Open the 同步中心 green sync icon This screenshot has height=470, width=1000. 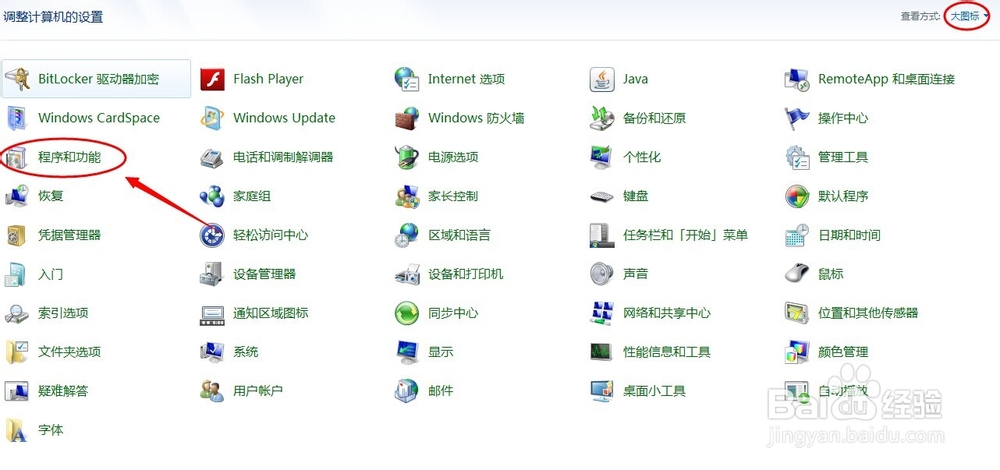(x=407, y=313)
